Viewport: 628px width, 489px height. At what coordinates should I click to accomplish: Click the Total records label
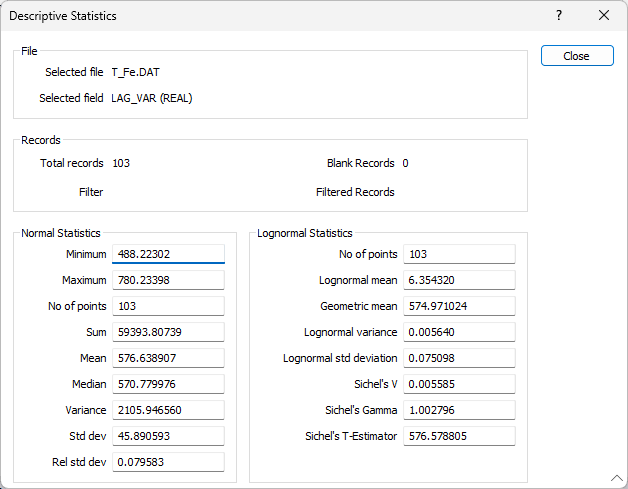72,163
